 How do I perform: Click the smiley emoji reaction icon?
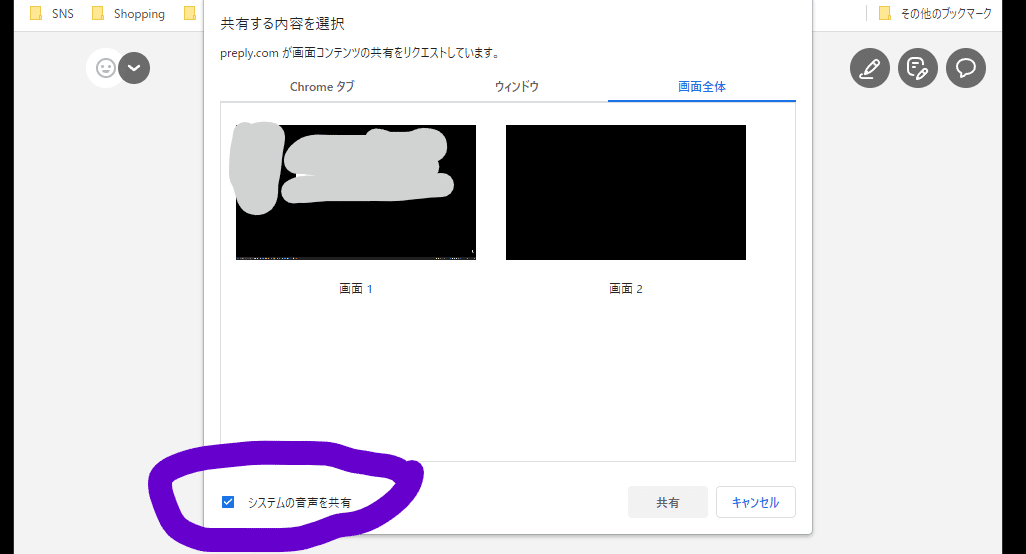tap(105, 68)
